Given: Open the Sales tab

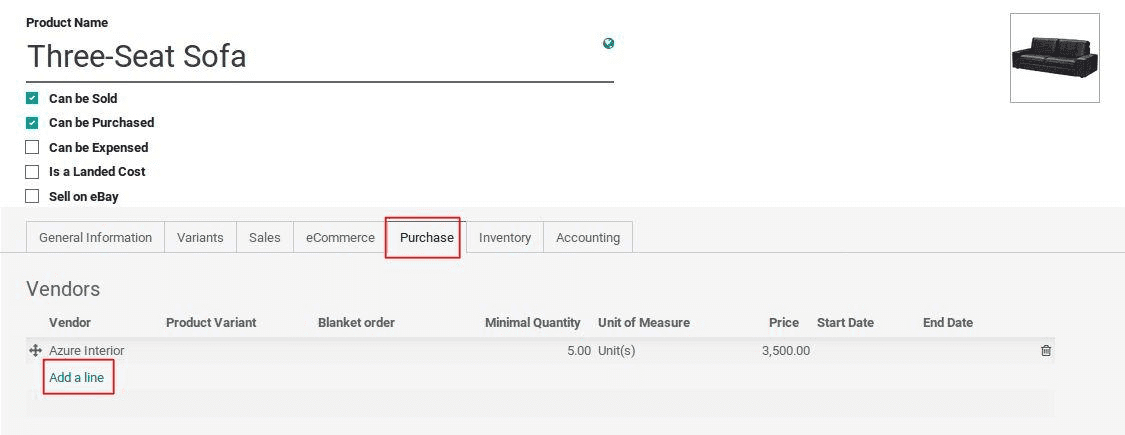Looking at the screenshot, I should pyautogui.click(x=264, y=238).
